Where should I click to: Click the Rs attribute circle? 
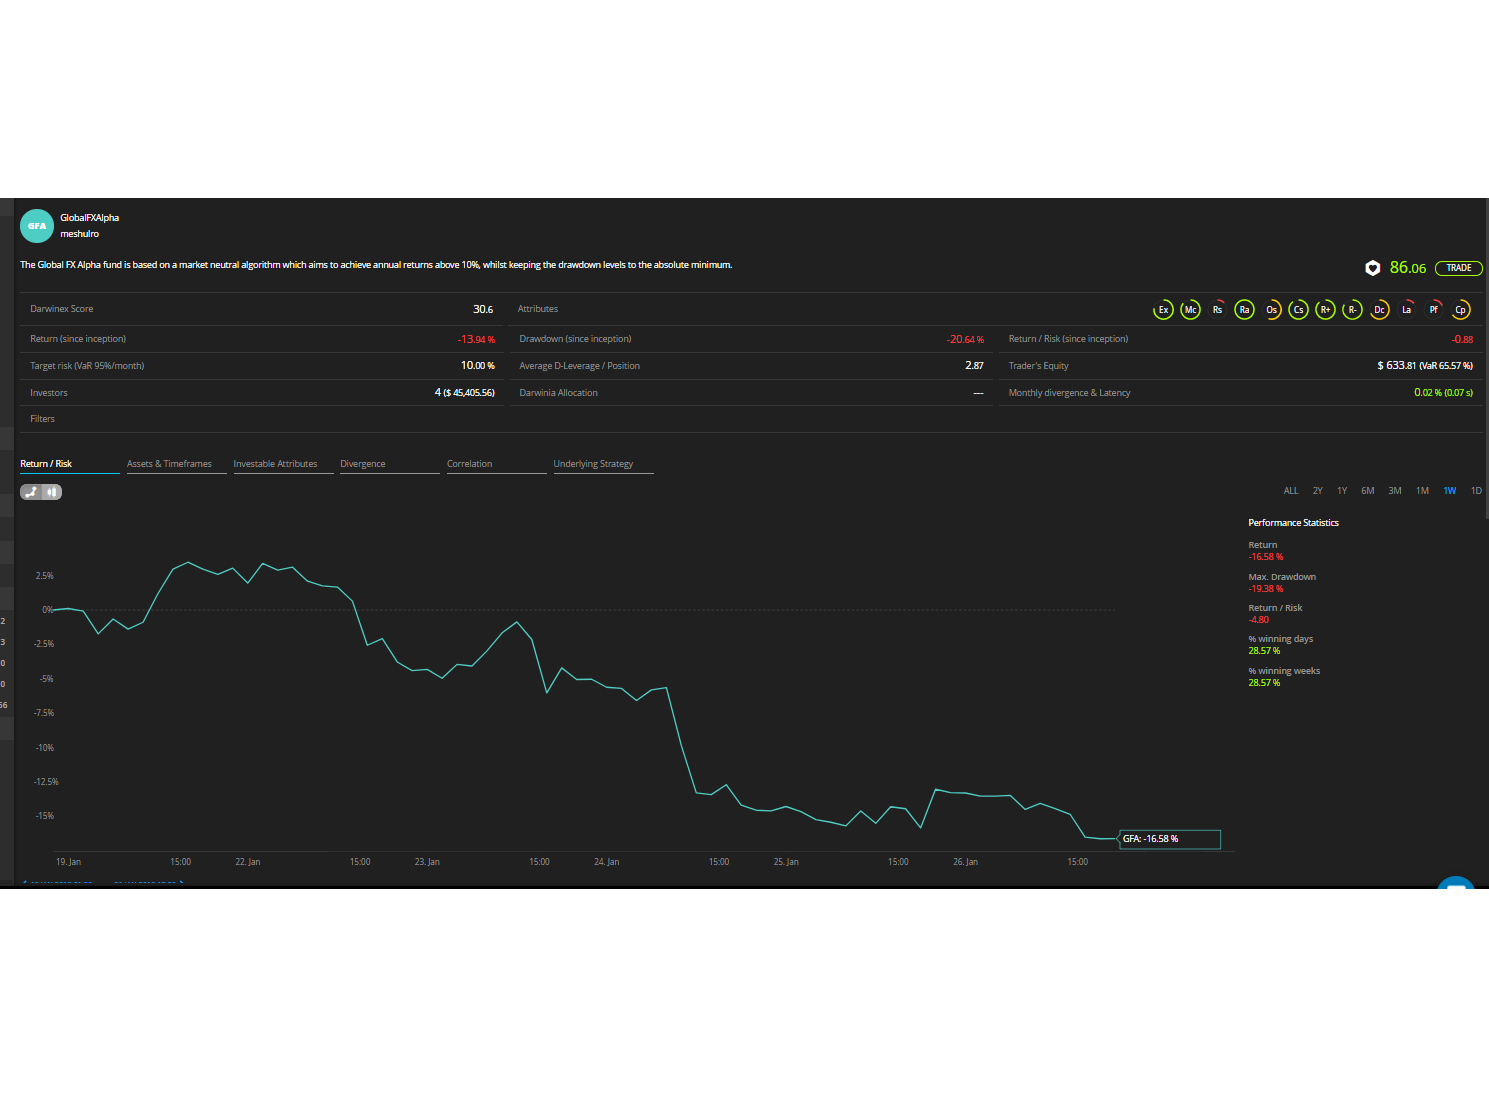point(1217,310)
